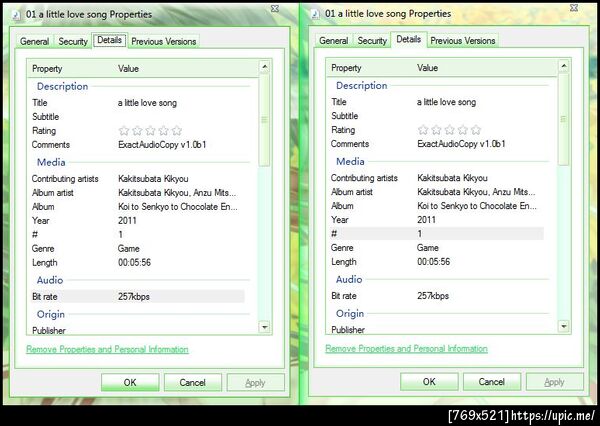Open General tab in left Properties window
The width and height of the screenshot is (600, 426).
[34, 41]
